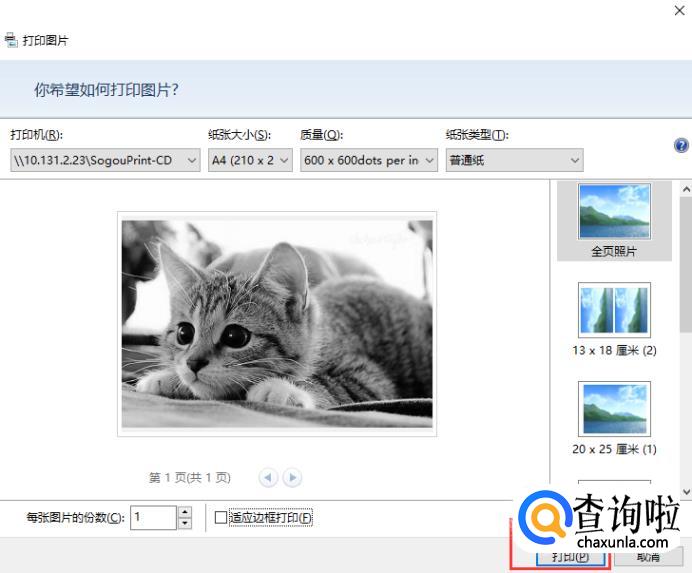Click the layout list scrollbar up arrow

(x=686, y=189)
